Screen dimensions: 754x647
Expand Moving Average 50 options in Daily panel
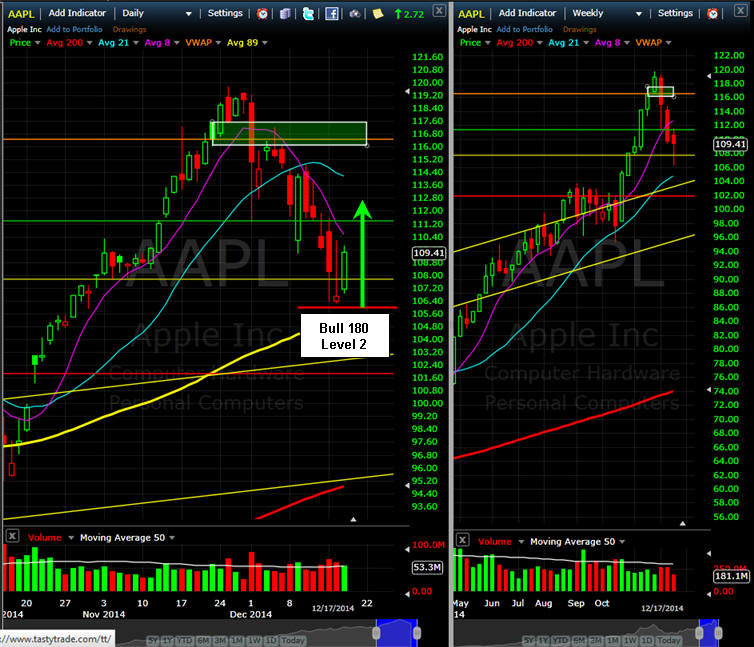pos(172,538)
